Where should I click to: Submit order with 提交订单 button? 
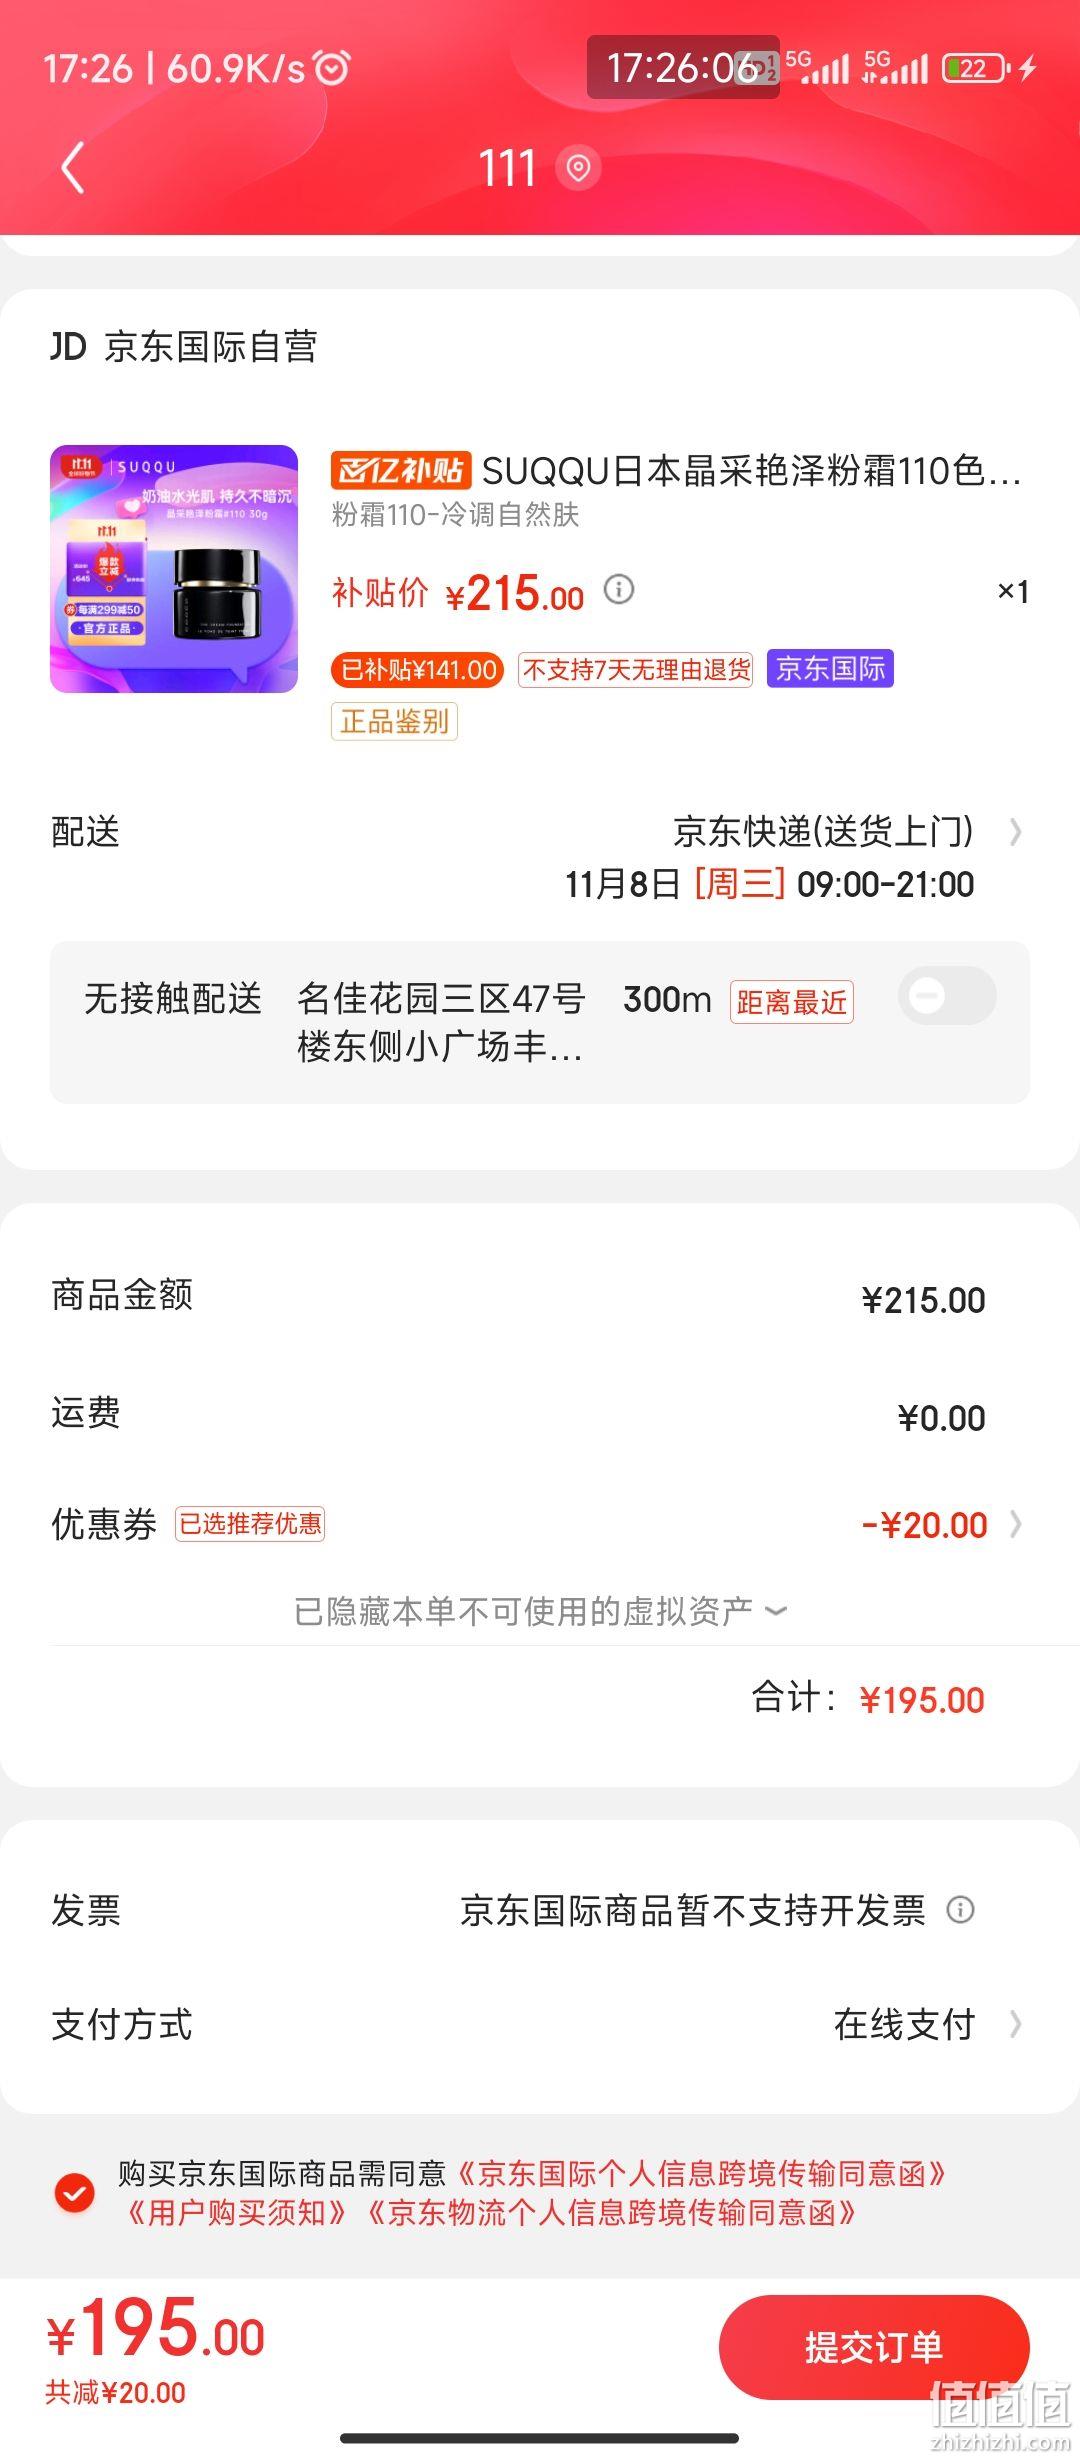click(874, 2347)
